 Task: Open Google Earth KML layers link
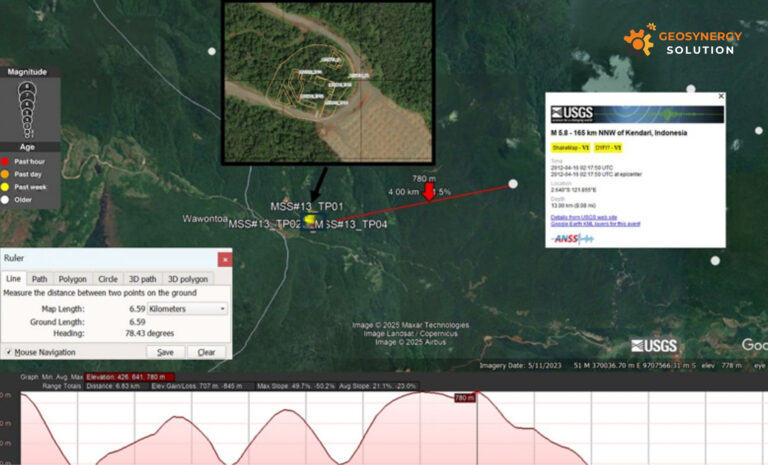(x=595, y=223)
